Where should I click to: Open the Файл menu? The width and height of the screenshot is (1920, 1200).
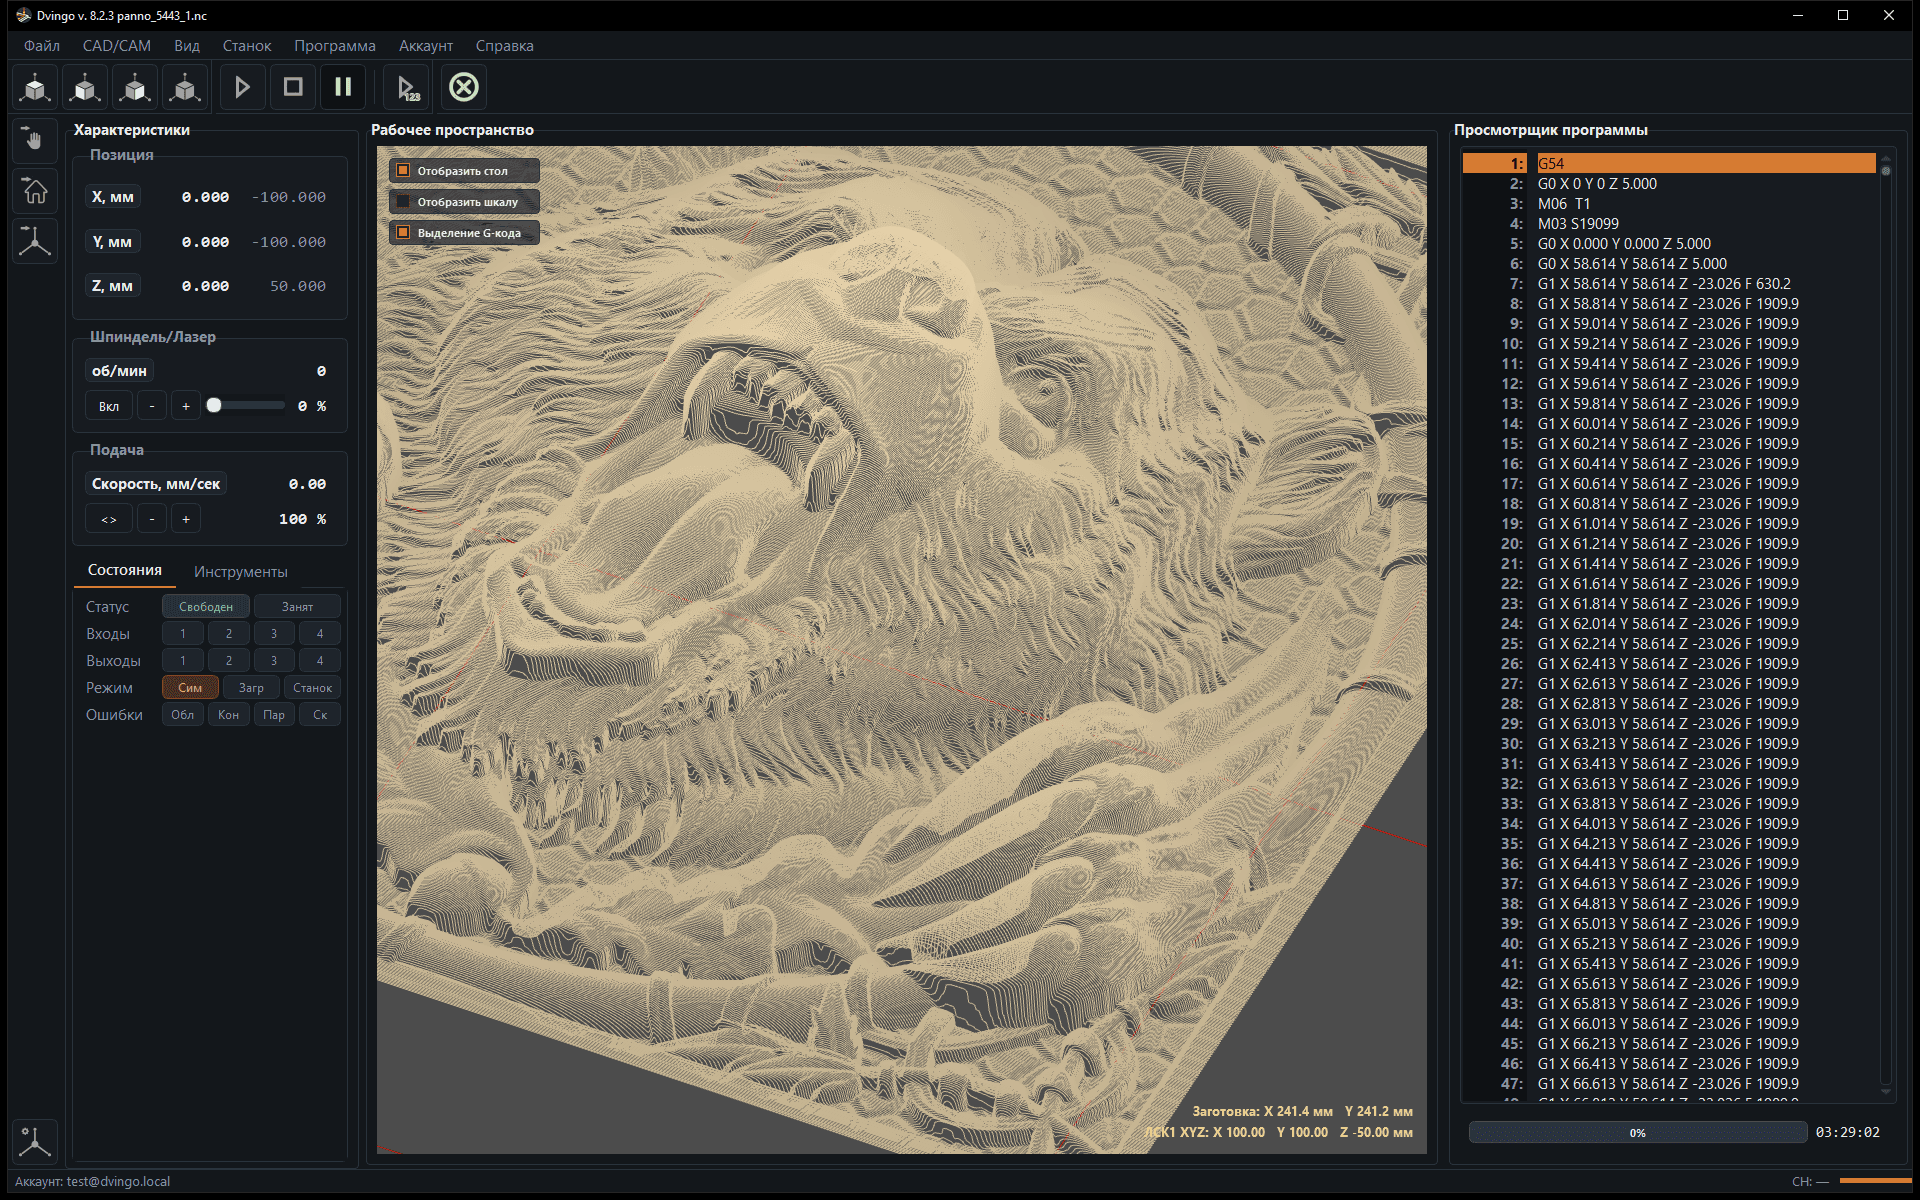(x=42, y=46)
